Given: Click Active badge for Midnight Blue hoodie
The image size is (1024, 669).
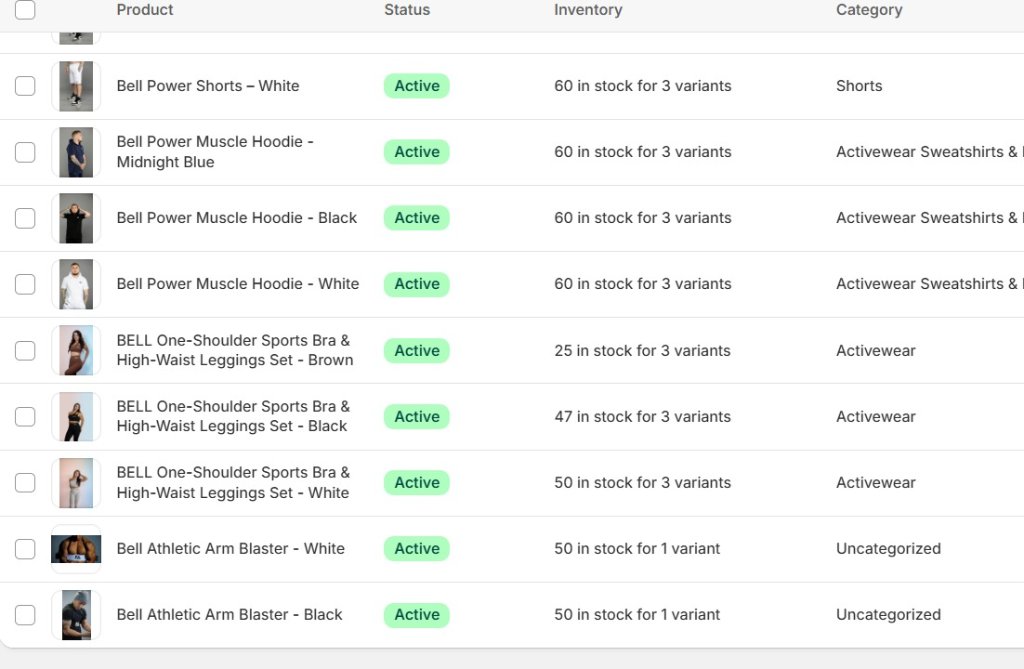Looking at the screenshot, I should pyautogui.click(x=417, y=152).
